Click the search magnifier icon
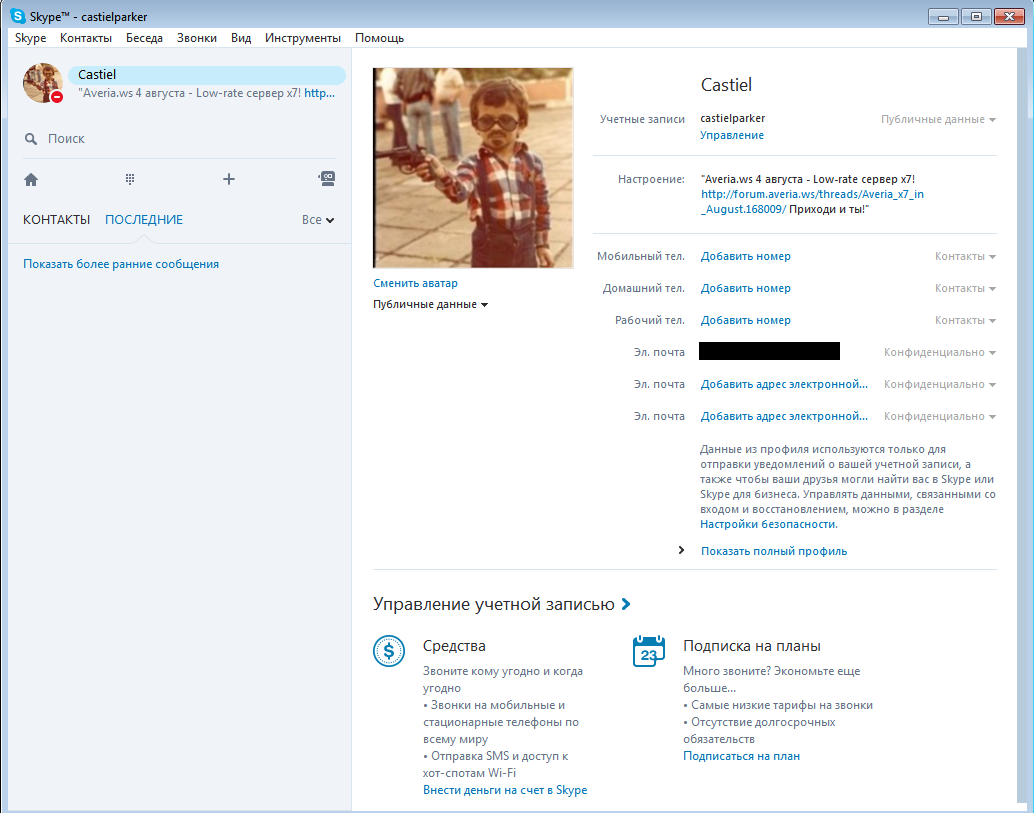Viewport: 1034px width, 813px height. coord(31,139)
